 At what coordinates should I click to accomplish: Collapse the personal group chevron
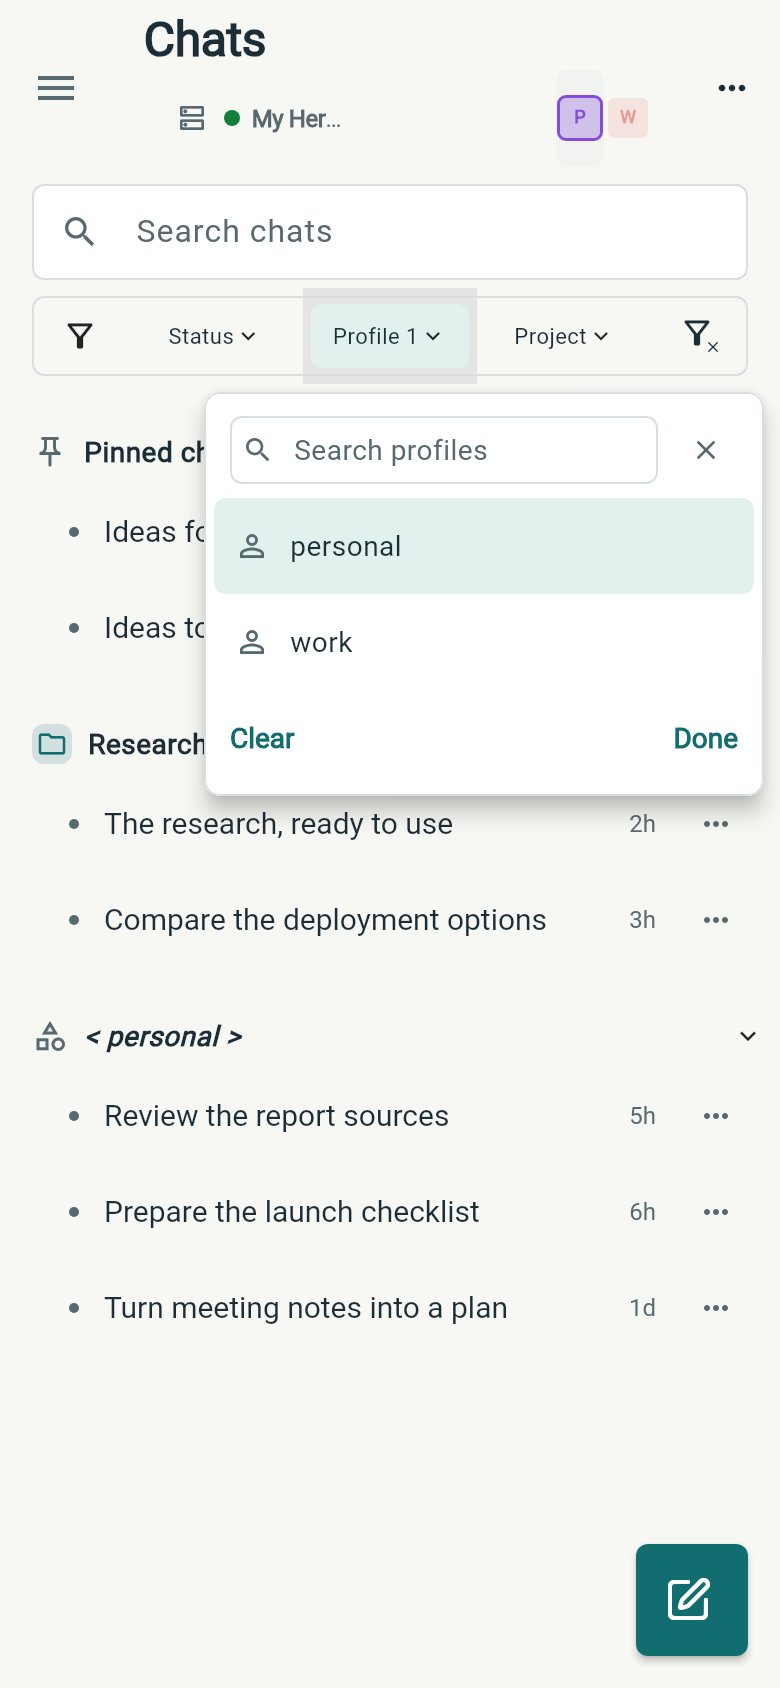tap(748, 1036)
